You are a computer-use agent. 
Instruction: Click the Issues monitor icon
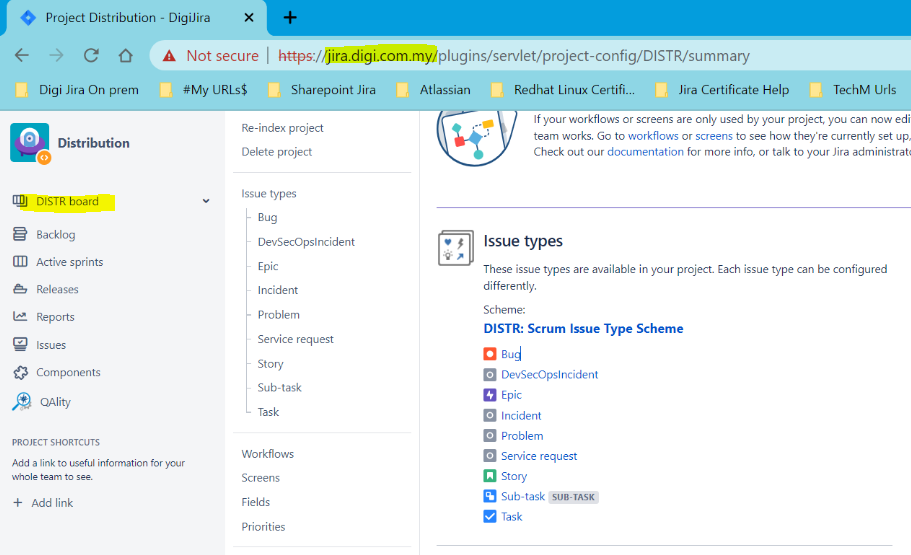coord(20,344)
